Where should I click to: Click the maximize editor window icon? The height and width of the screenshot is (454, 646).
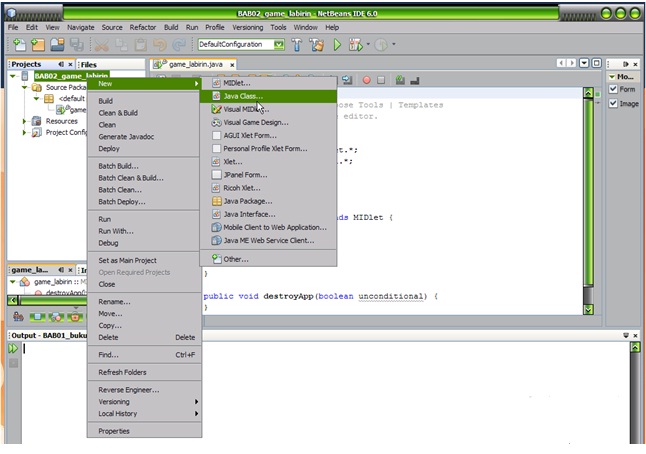point(596,63)
